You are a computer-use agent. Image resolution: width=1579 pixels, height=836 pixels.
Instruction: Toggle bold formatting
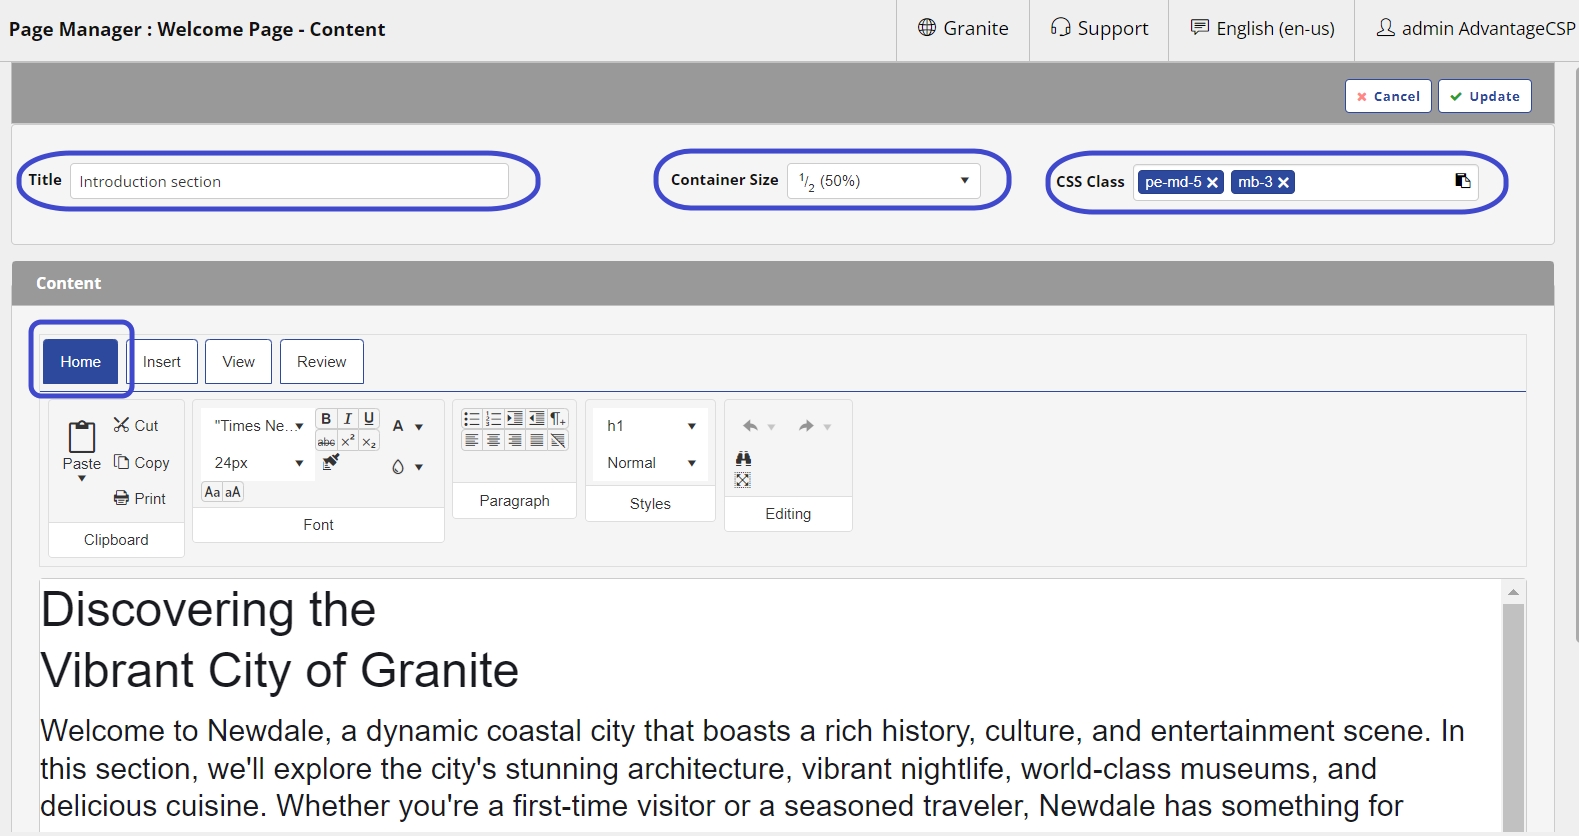pyautogui.click(x=326, y=419)
